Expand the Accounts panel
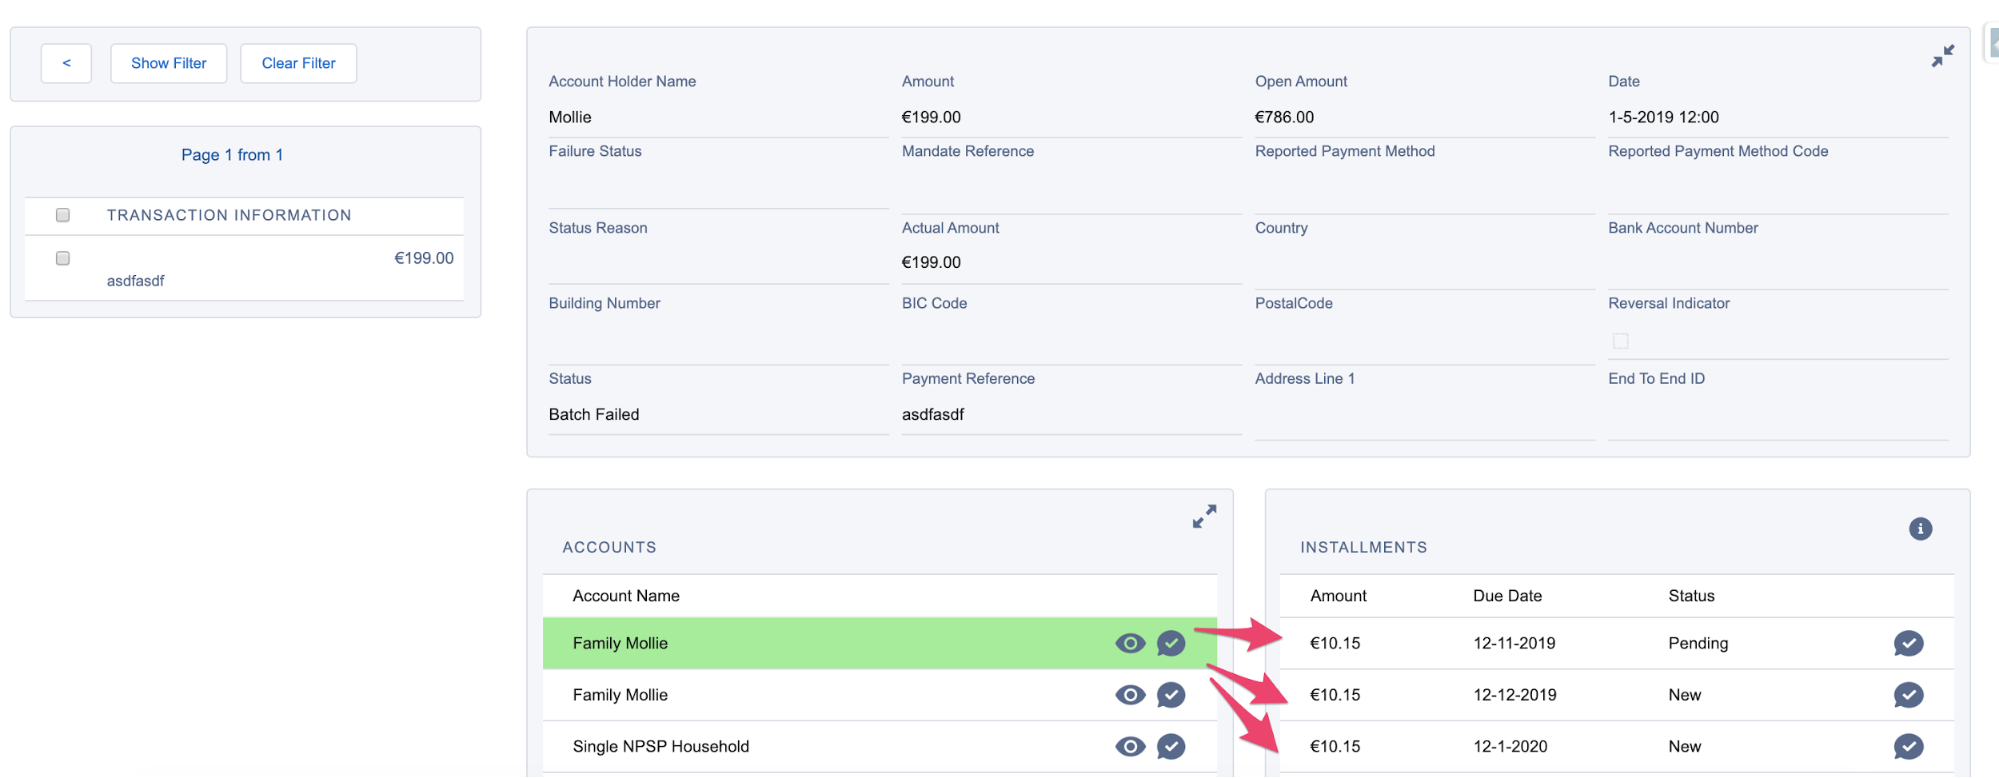Screen dimensions: 1999x778 click(1204, 516)
